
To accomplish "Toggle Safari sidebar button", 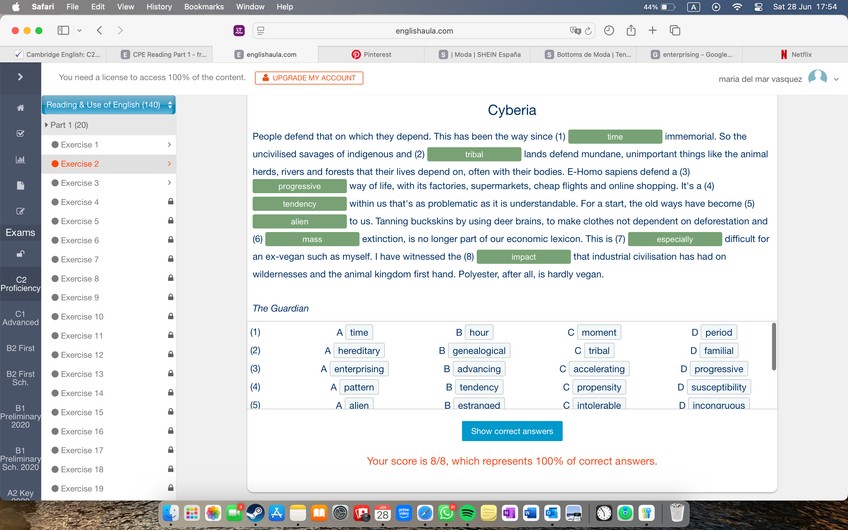I will click(63, 30).
